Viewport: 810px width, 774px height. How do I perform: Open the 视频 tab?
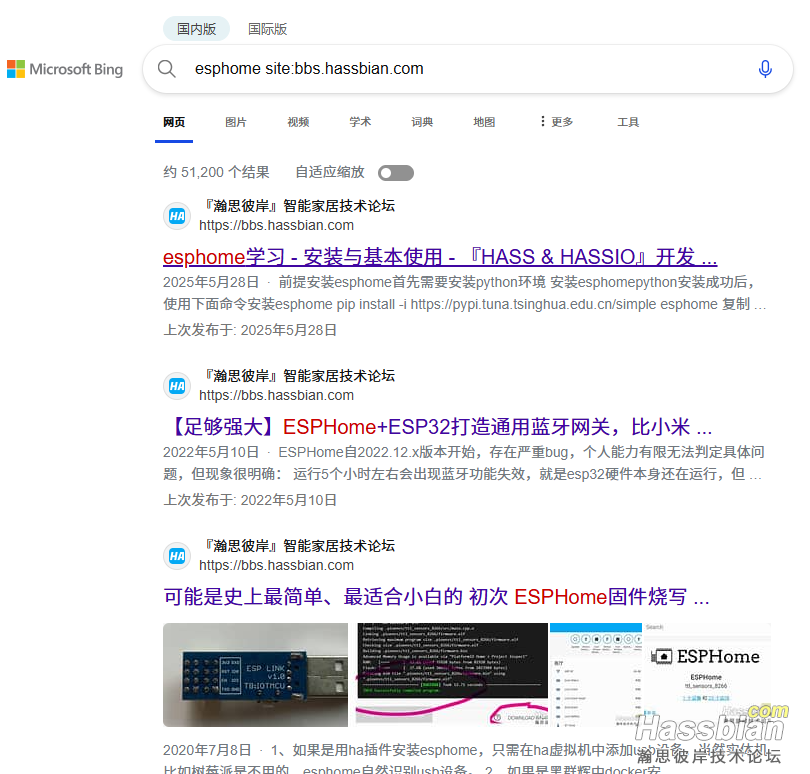pos(298,122)
